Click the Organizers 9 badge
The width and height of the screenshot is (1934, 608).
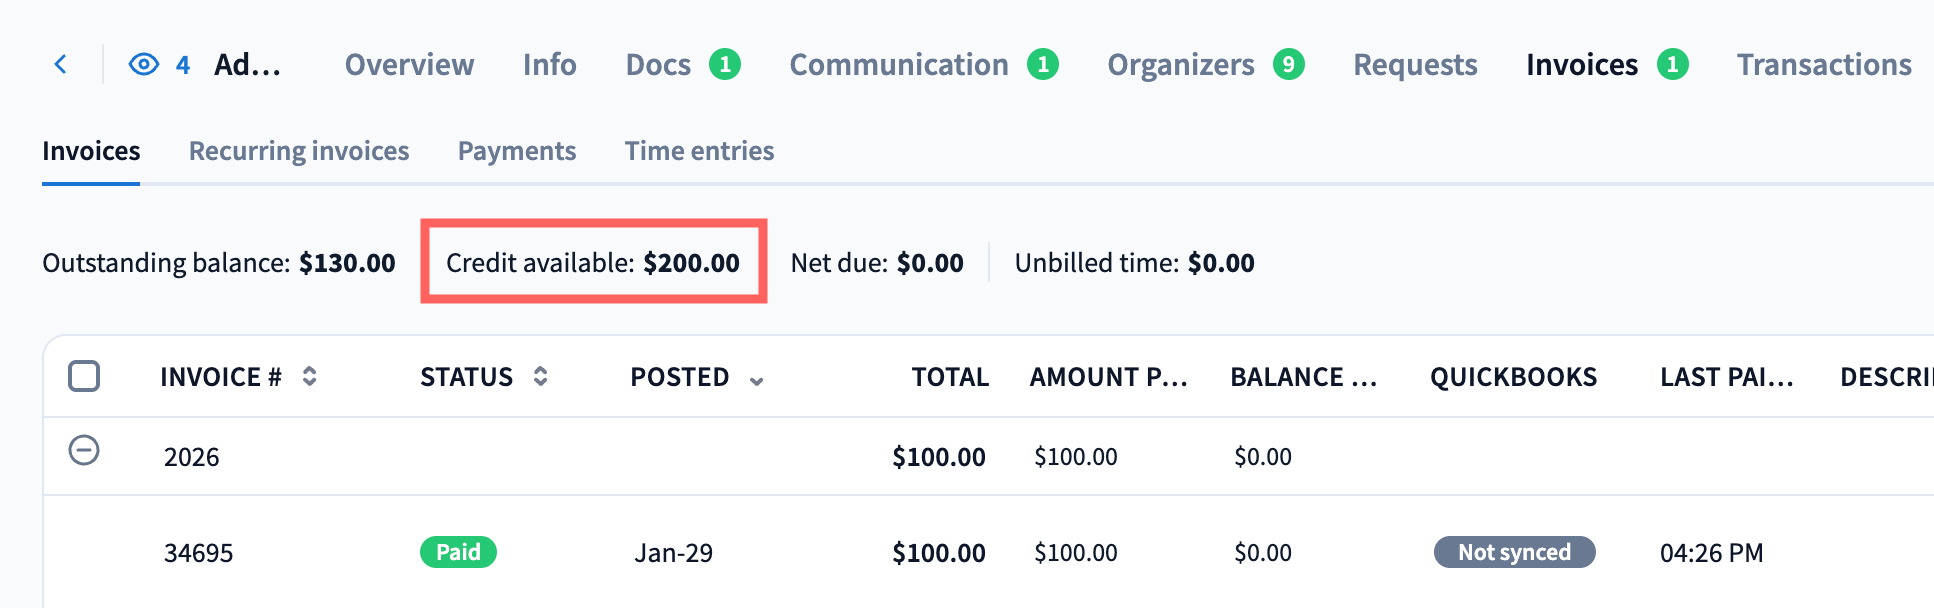coord(1288,65)
